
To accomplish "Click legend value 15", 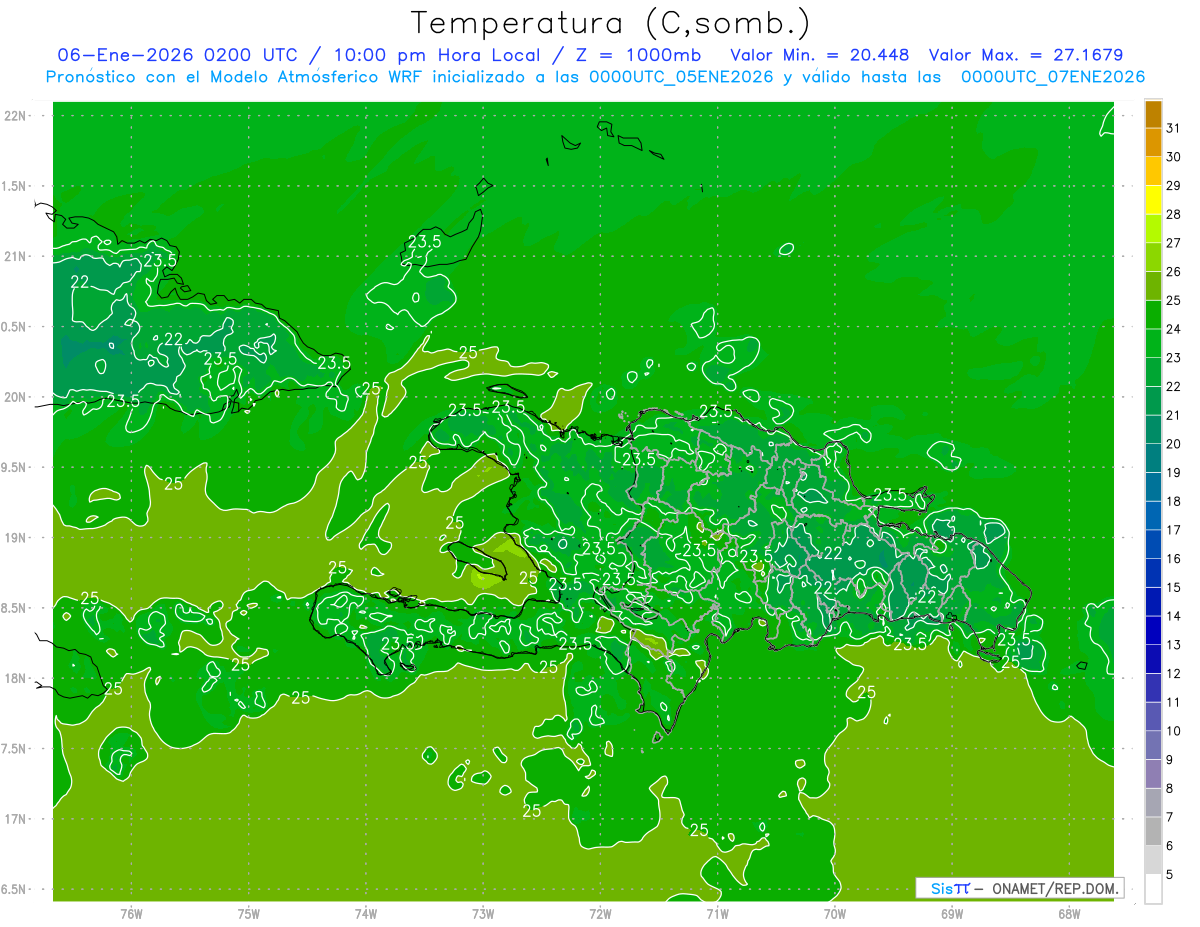I will tap(1173, 588).
